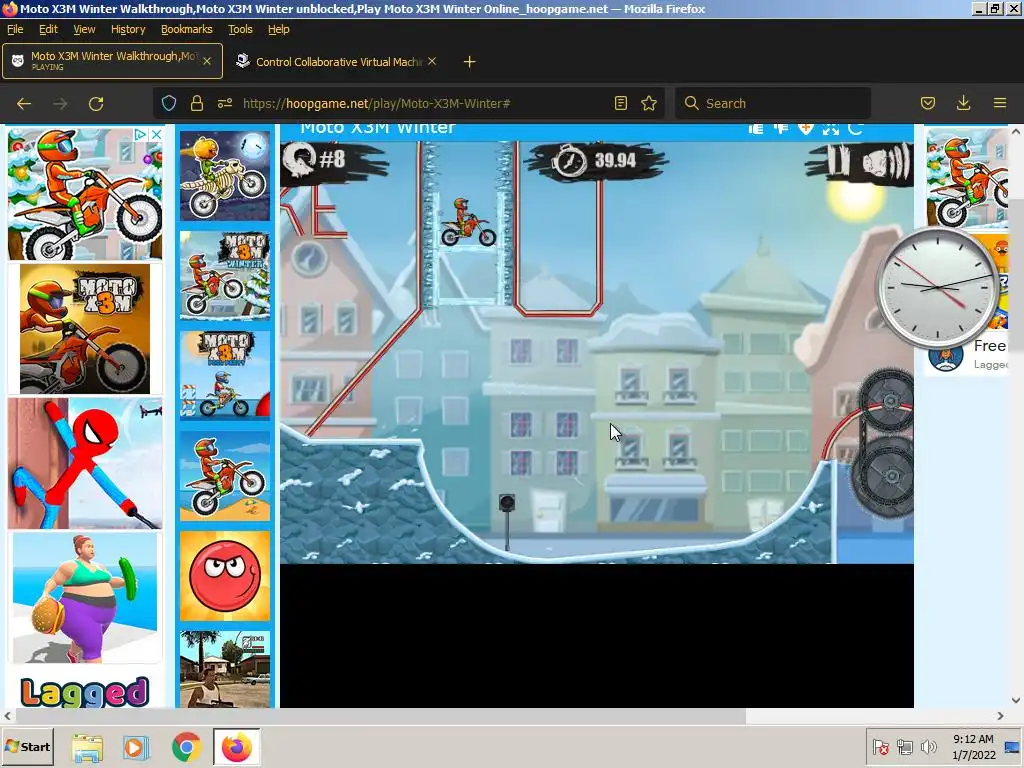The image size is (1024, 768).
Task: Open the orange Moto X3M game ad
Action: tap(85, 328)
